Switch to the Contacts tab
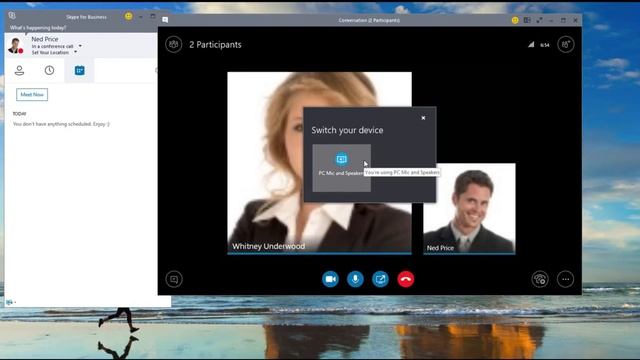The image size is (640, 360). [19, 70]
